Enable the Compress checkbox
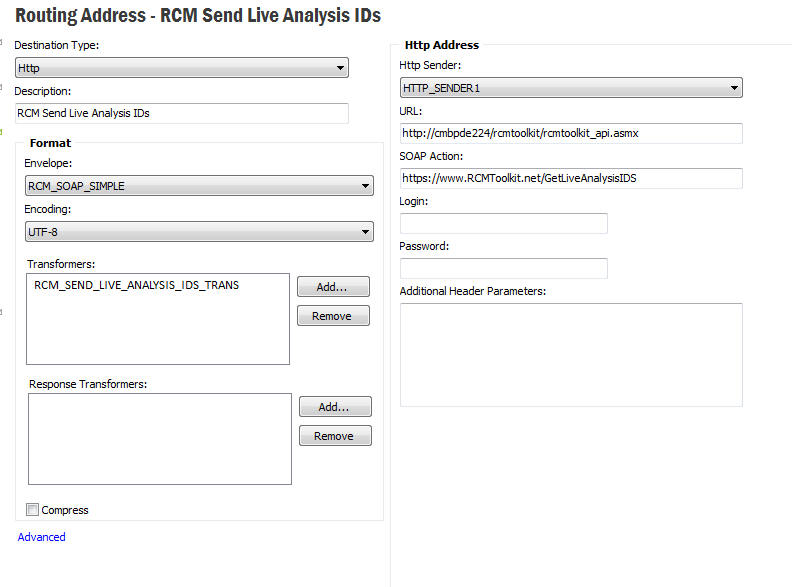792x587 pixels. pos(33,510)
